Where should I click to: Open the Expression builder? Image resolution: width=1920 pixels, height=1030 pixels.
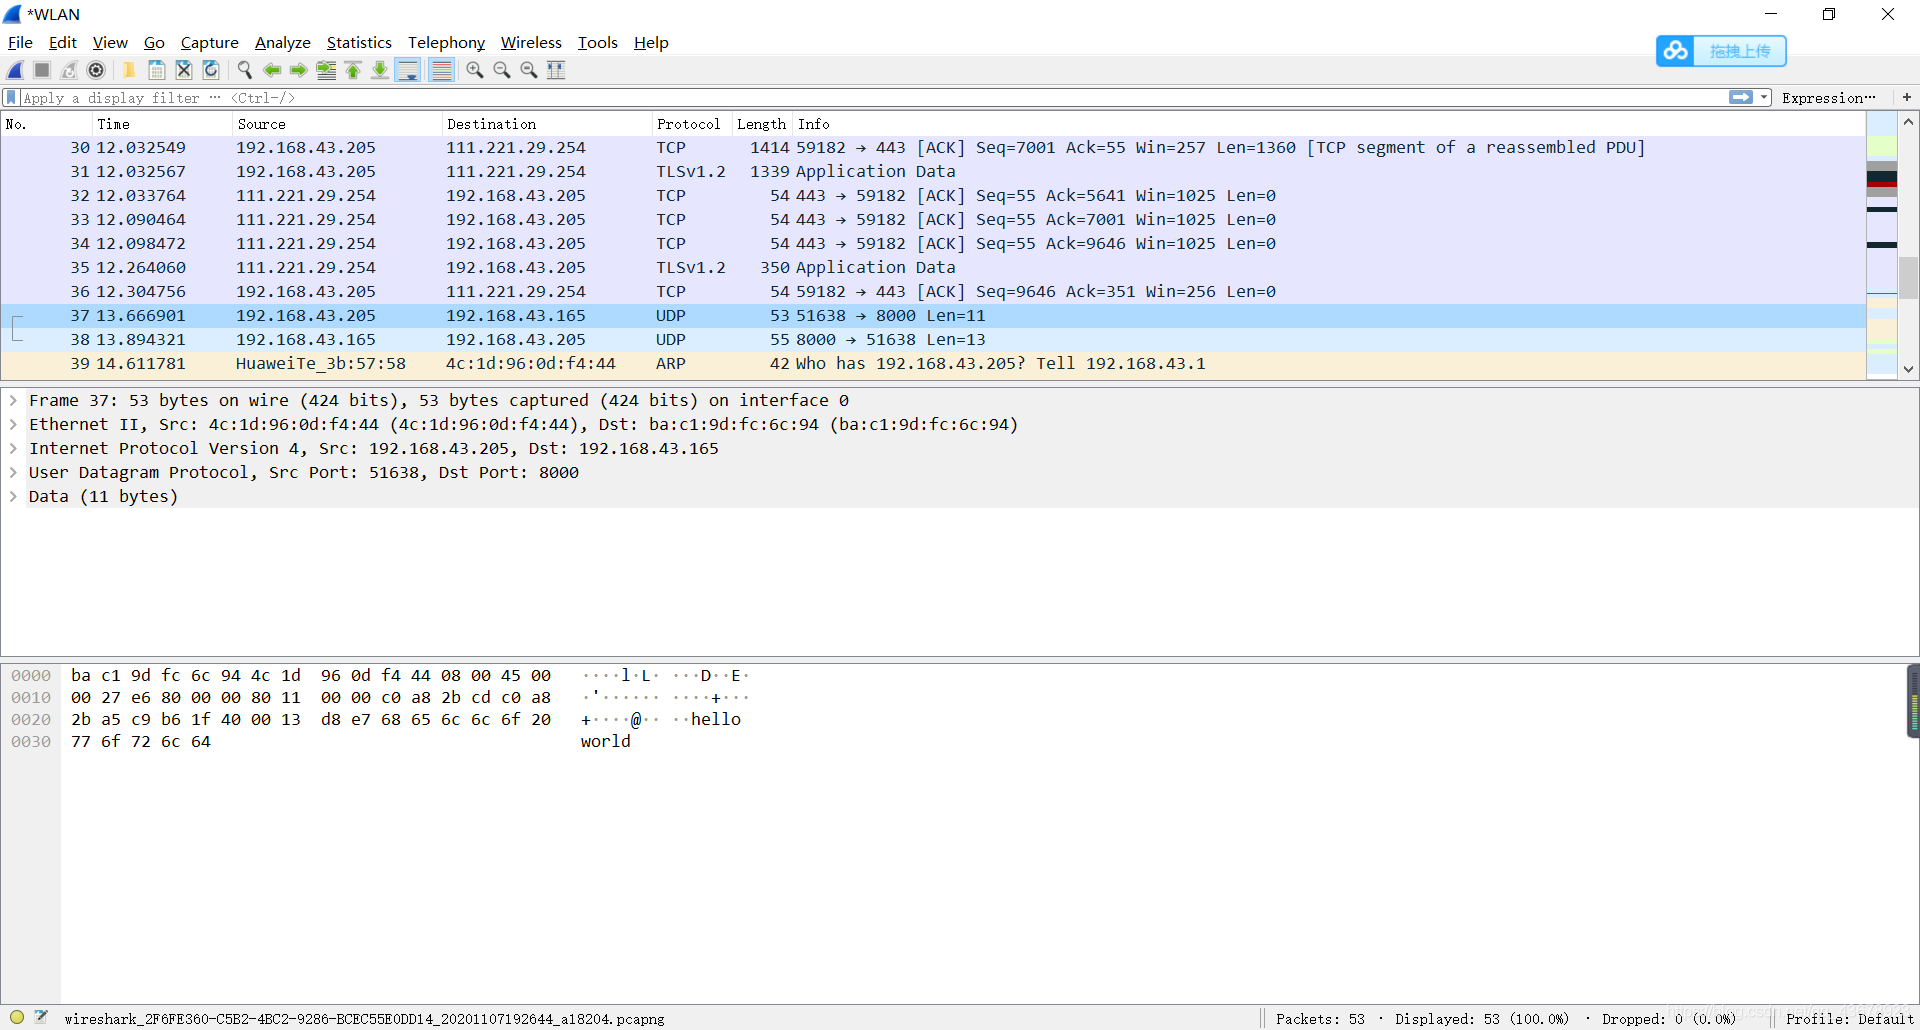pyautogui.click(x=1828, y=98)
